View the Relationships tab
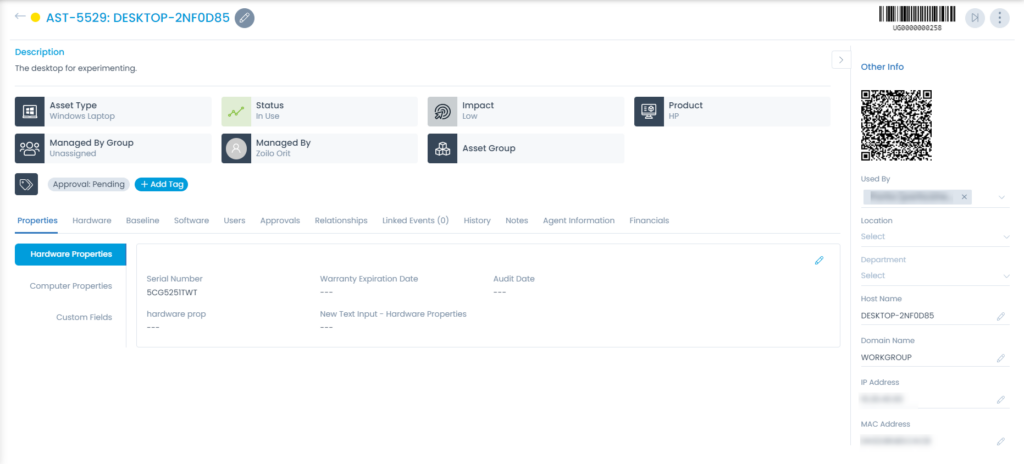This screenshot has width=1024, height=464. coord(341,221)
